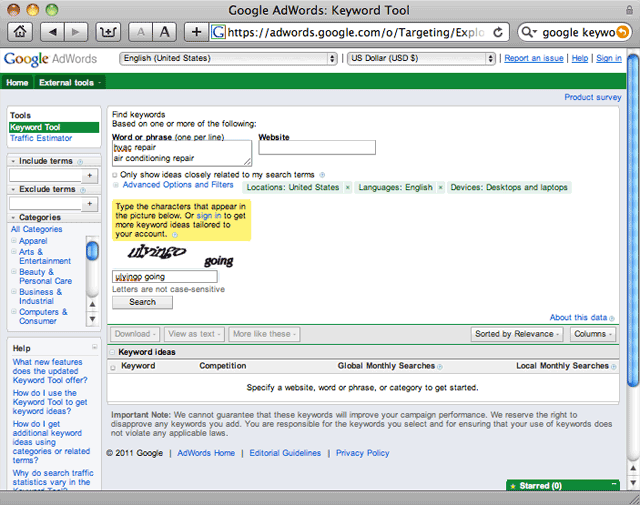Open the More like these menu
640x505 pixels.
[264, 334]
